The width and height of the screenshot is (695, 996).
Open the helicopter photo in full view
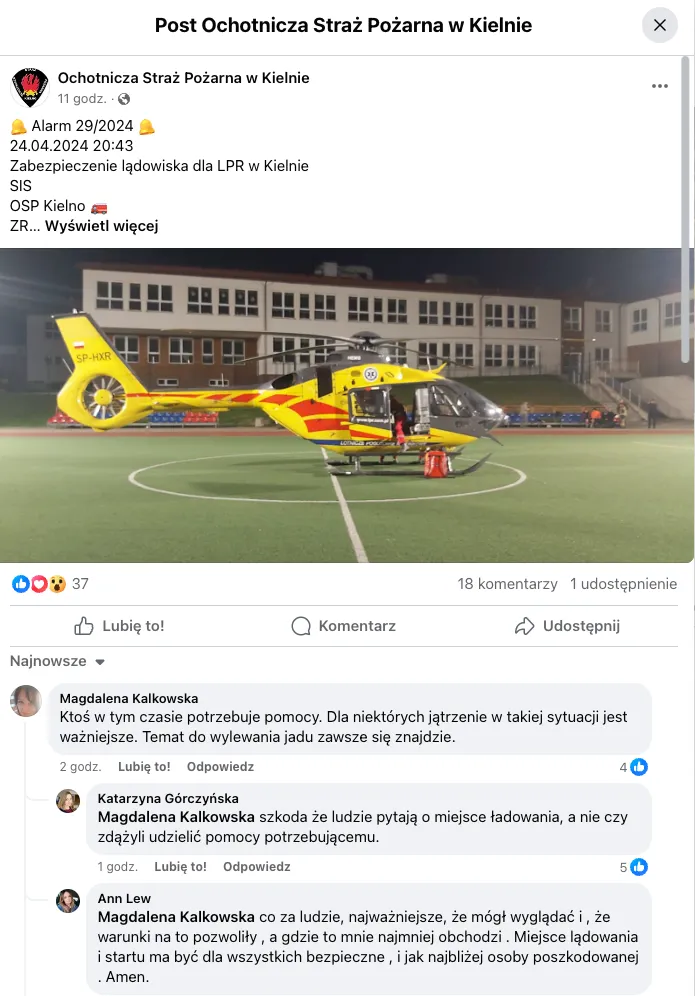tap(347, 405)
